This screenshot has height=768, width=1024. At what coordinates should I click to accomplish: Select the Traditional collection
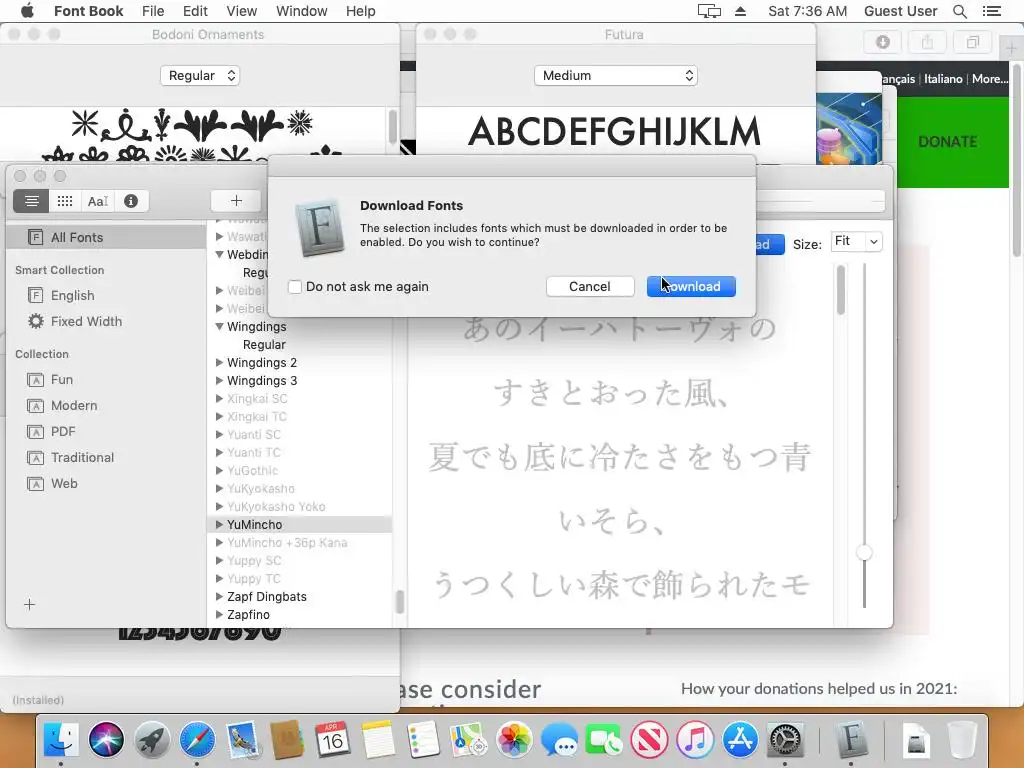point(82,458)
